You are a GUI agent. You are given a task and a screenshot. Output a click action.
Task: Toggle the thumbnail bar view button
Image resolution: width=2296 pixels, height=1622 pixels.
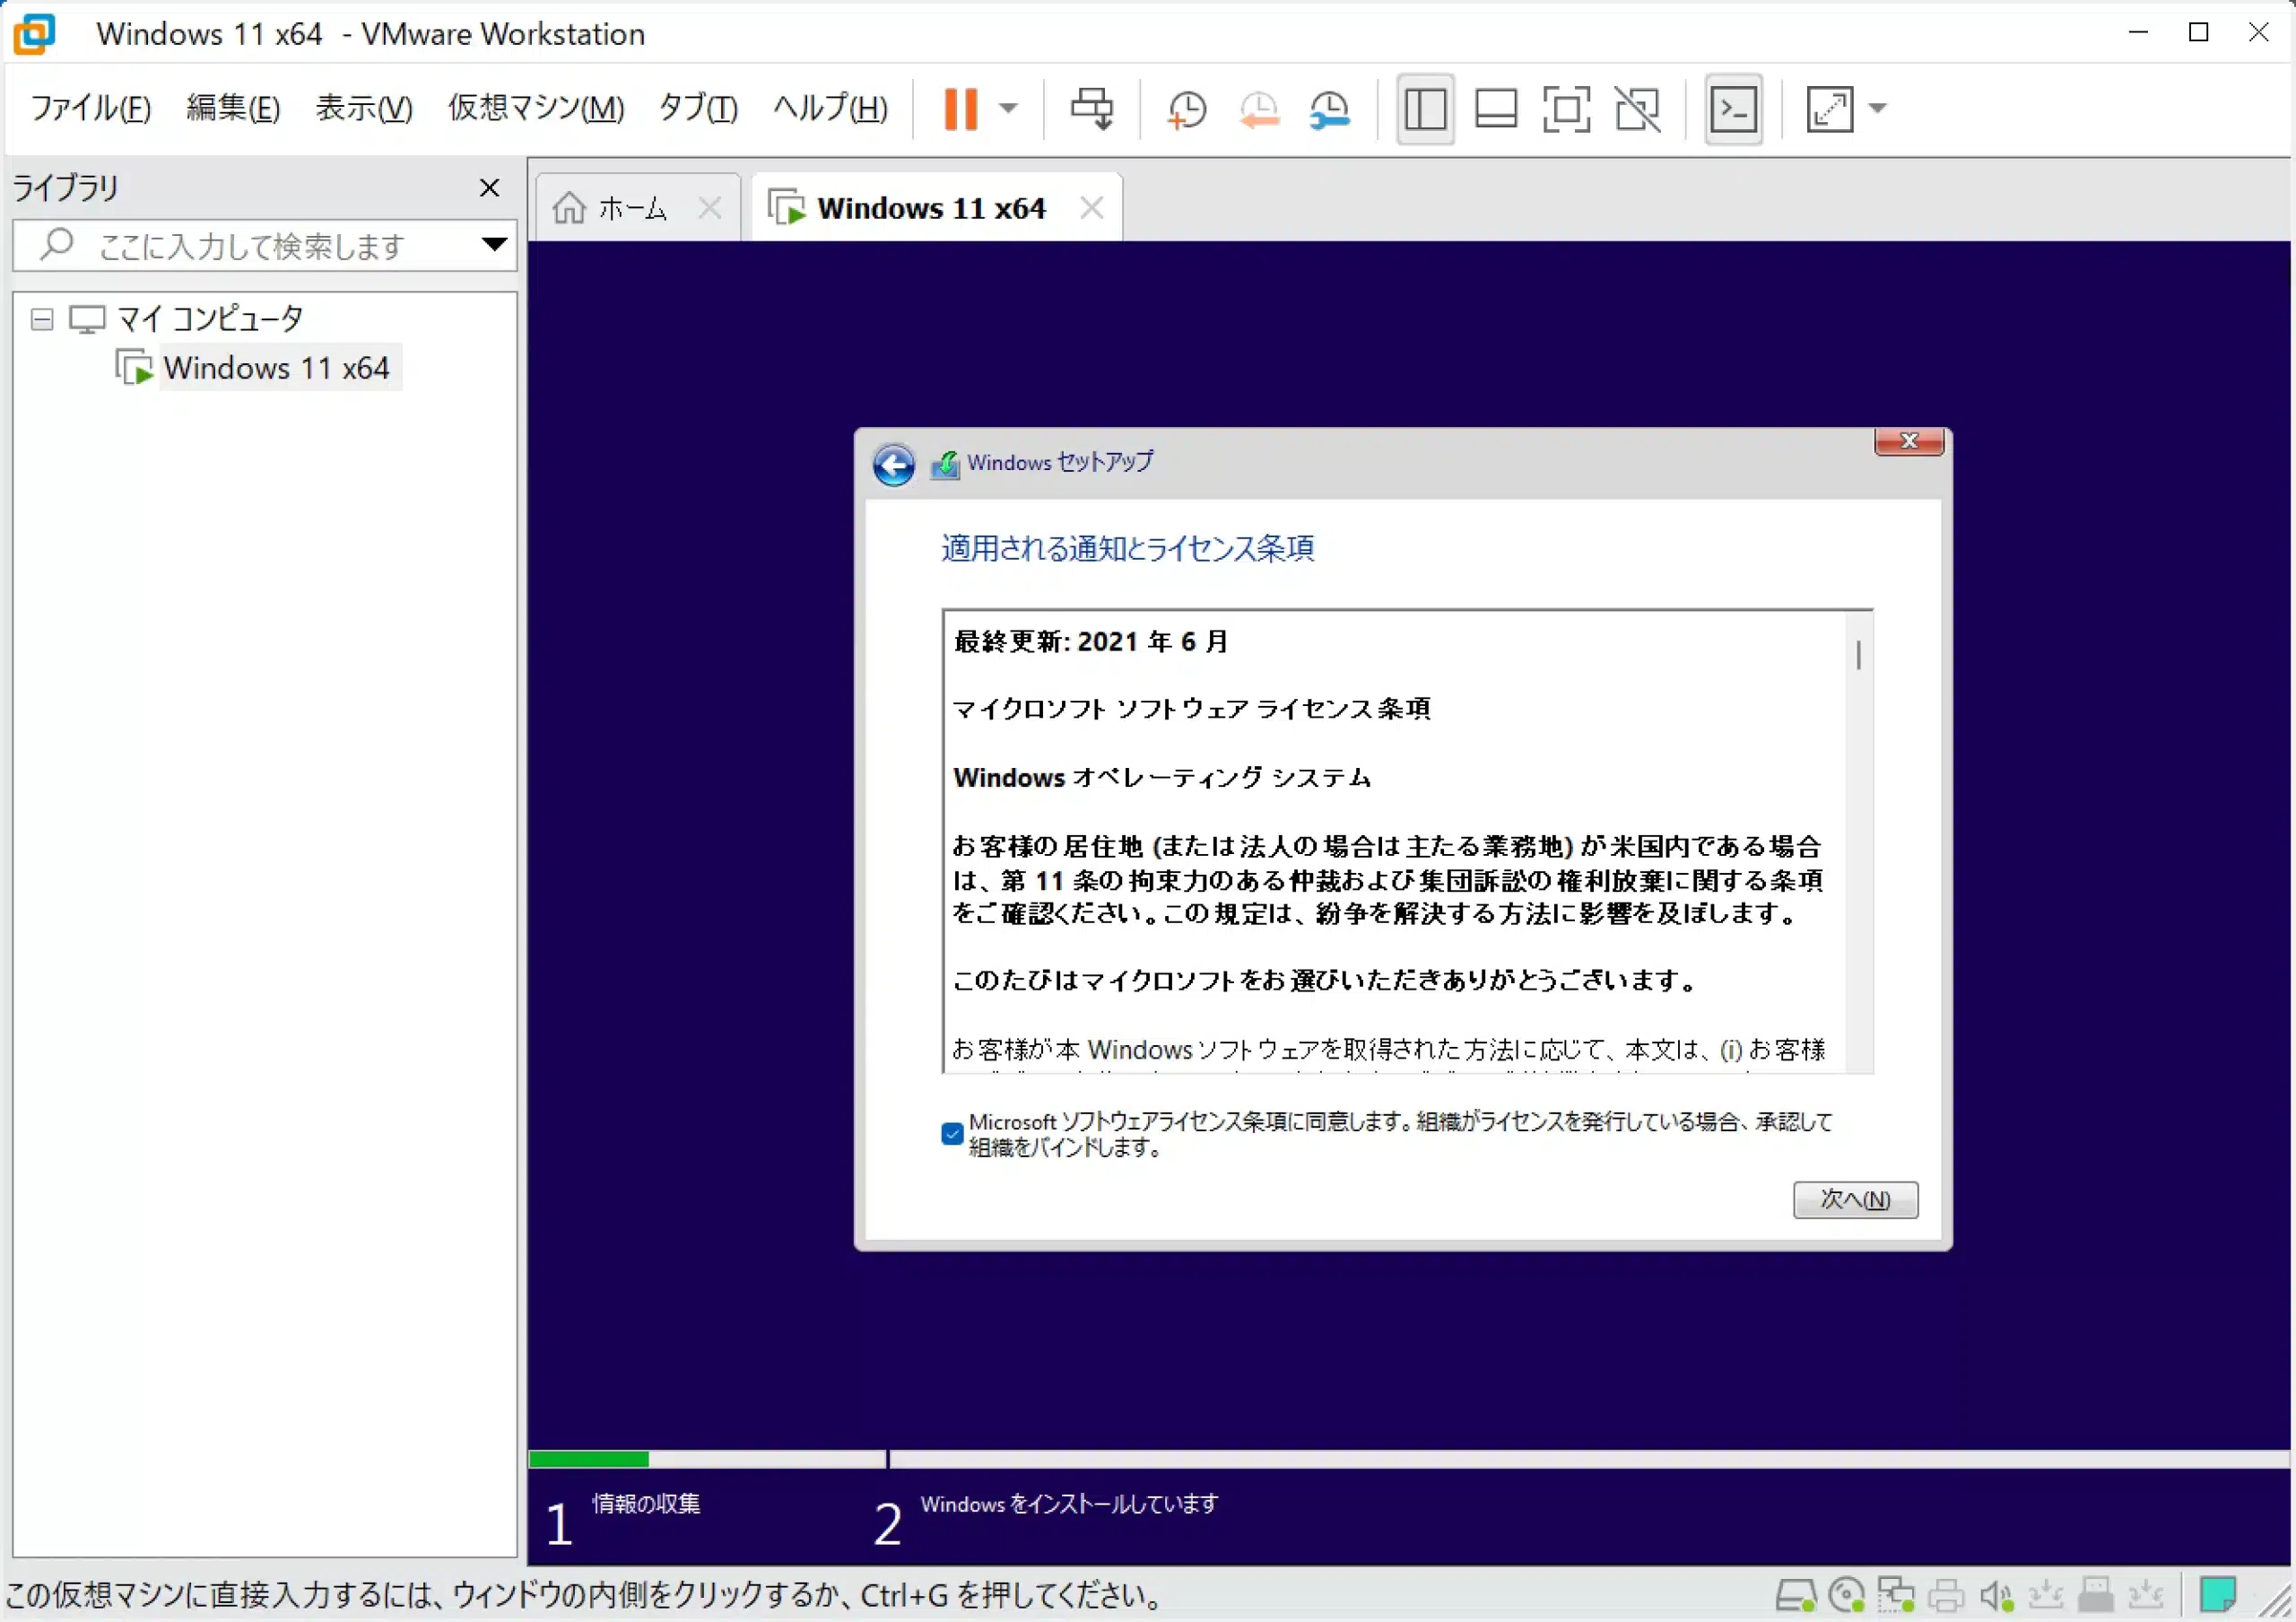pyautogui.click(x=1496, y=108)
